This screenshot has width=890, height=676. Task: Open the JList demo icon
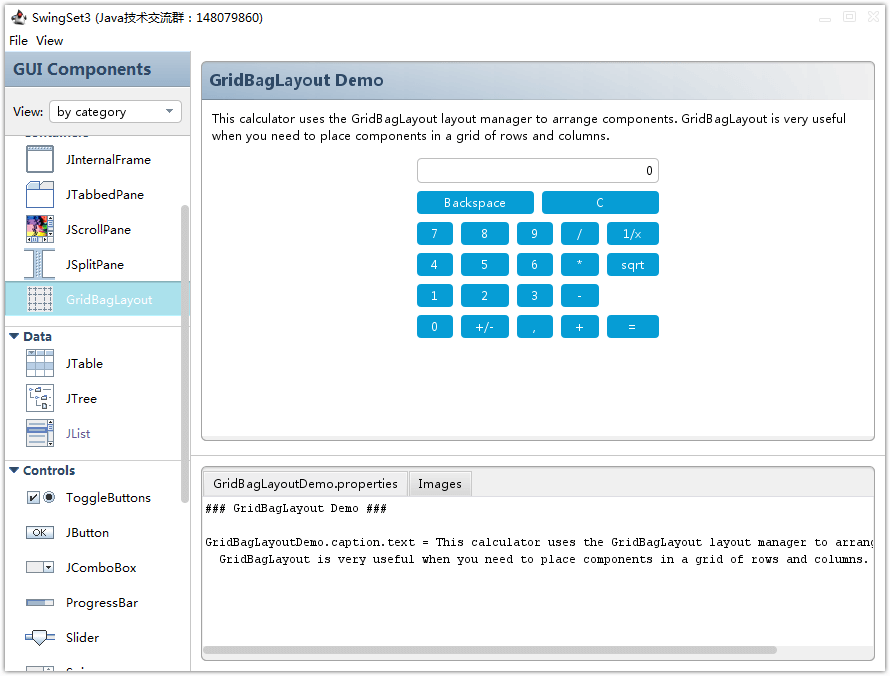(40, 433)
